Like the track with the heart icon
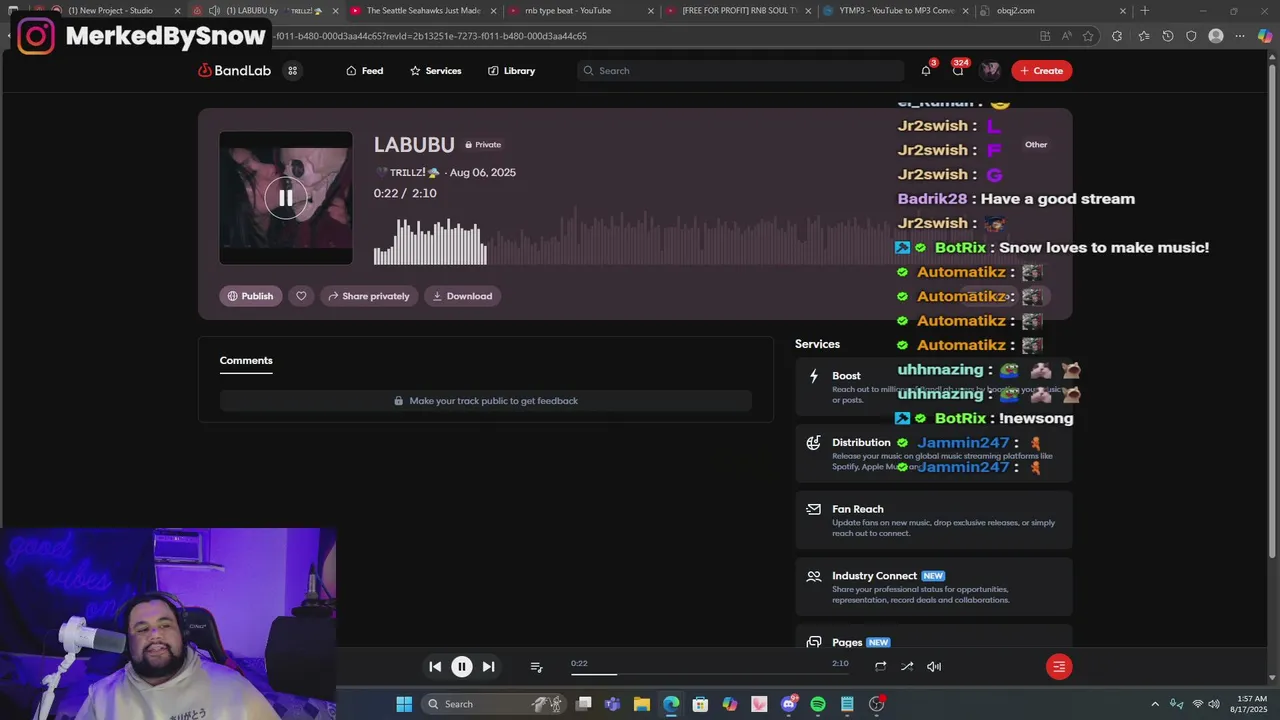The width and height of the screenshot is (1280, 720). coord(301,296)
